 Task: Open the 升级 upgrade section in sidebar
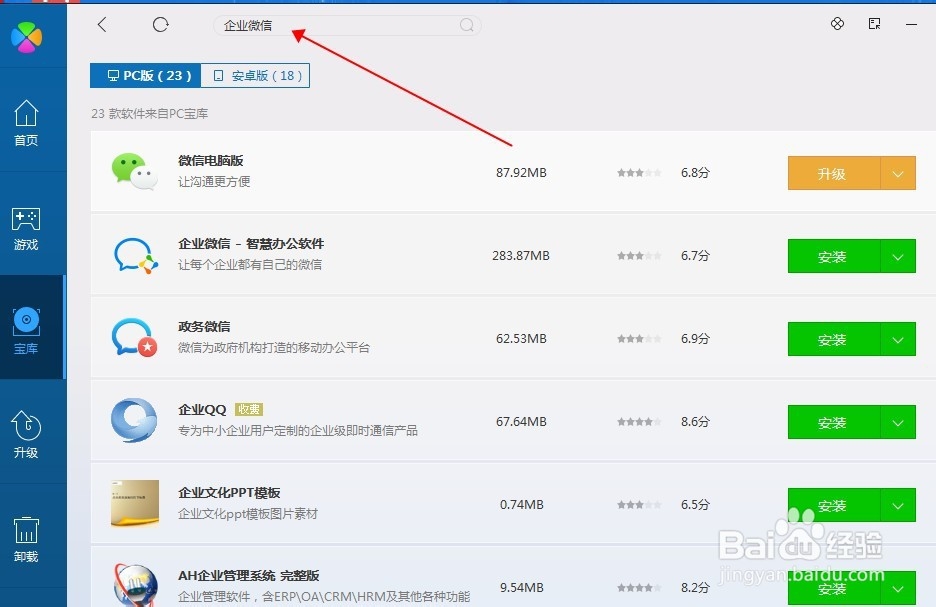pyautogui.click(x=26, y=435)
